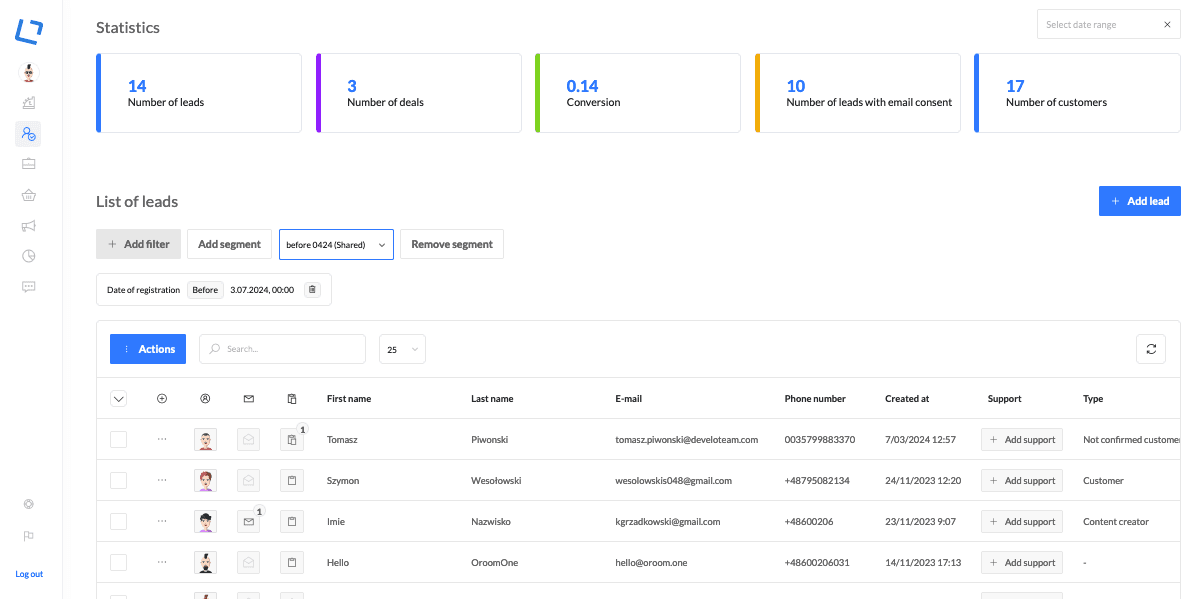Open the three-dot menu for Szymon's row
Screen dimensions: 1201x599
162,481
